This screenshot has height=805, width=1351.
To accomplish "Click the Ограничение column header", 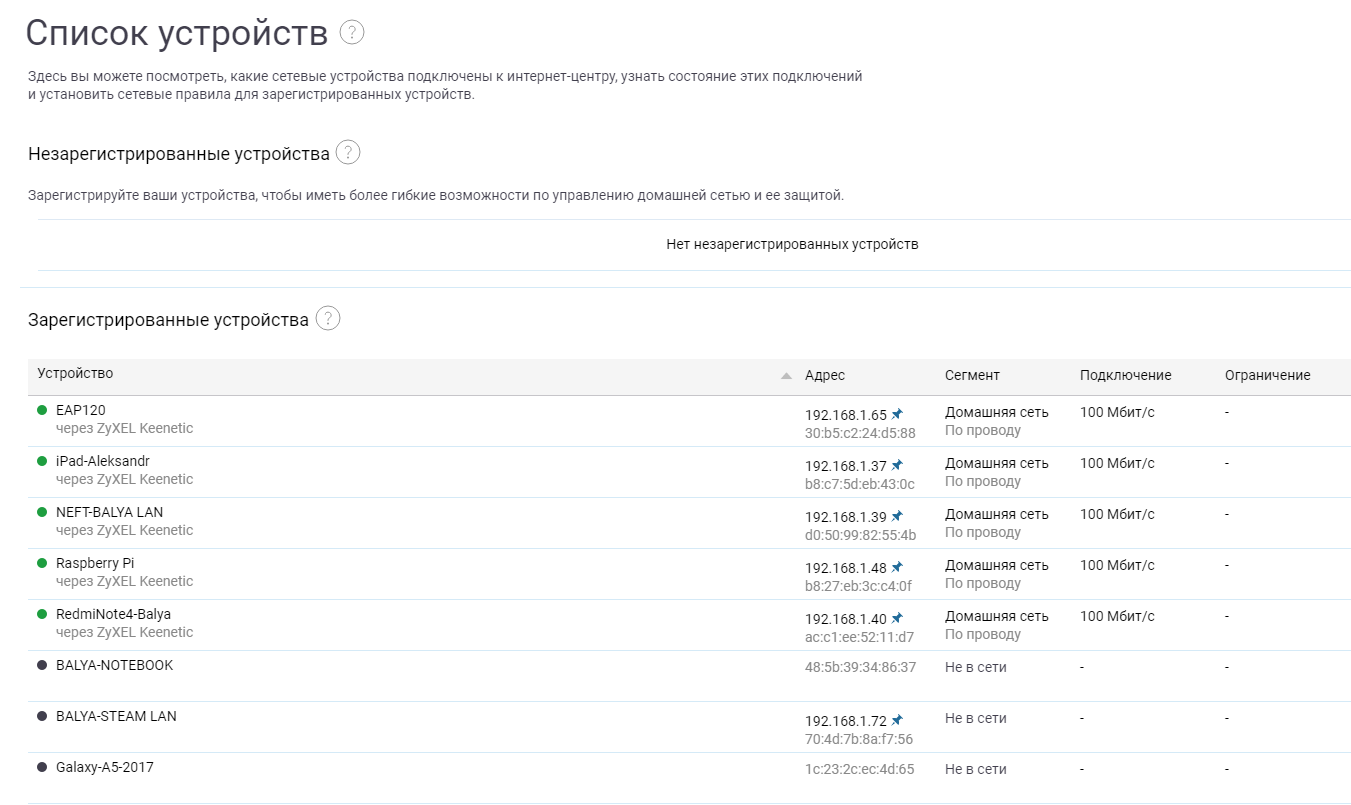I will coord(1267,375).
